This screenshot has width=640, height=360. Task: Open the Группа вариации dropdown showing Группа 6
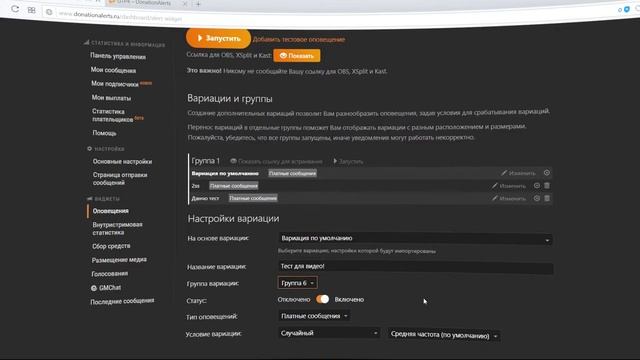(298, 283)
